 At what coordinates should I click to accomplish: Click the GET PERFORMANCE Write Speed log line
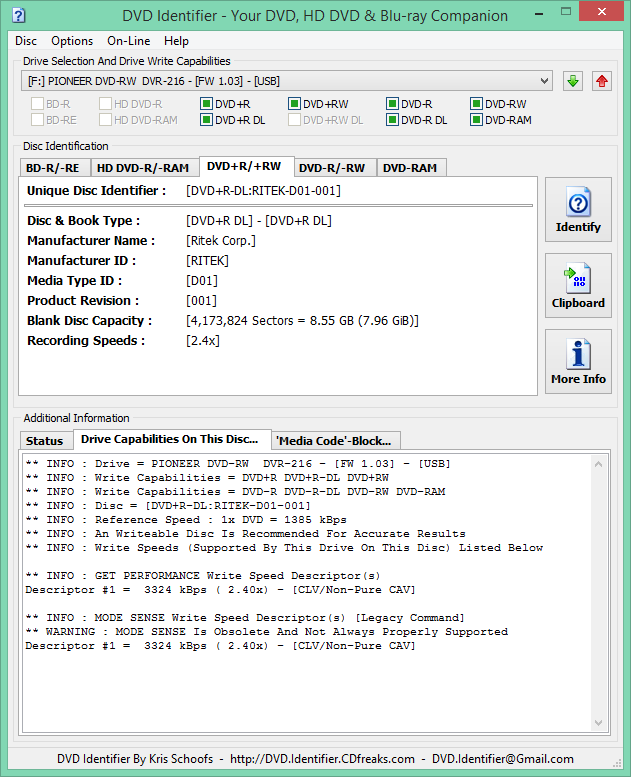click(203, 576)
